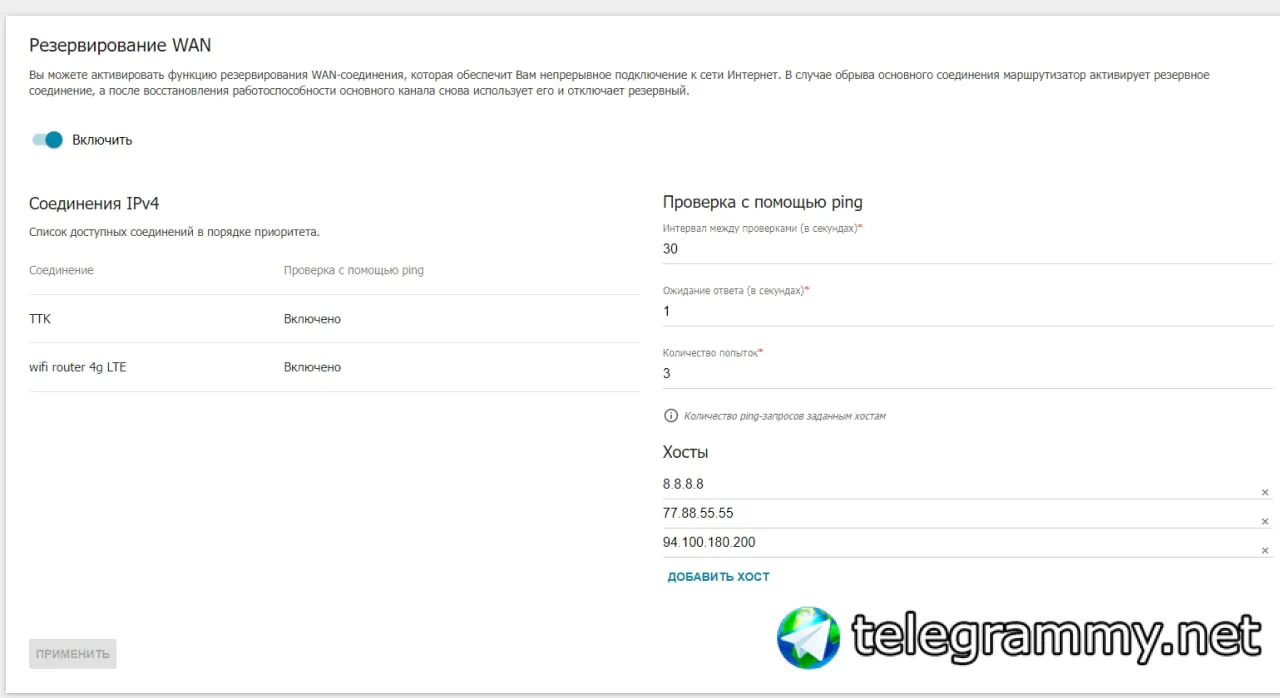Remove the 77.88.55.55 host entry
Screen dimensions: 1280x698
point(1264,522)
